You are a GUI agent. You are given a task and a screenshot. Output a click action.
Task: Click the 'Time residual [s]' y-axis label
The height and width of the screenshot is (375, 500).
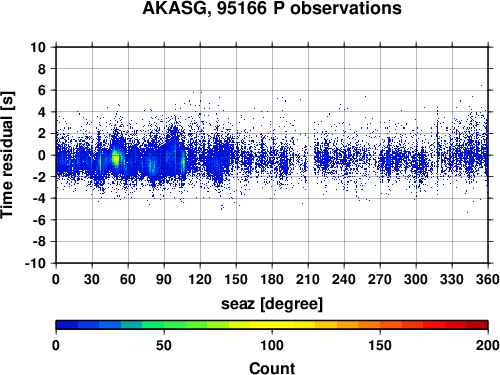click(x=7, y=155)
